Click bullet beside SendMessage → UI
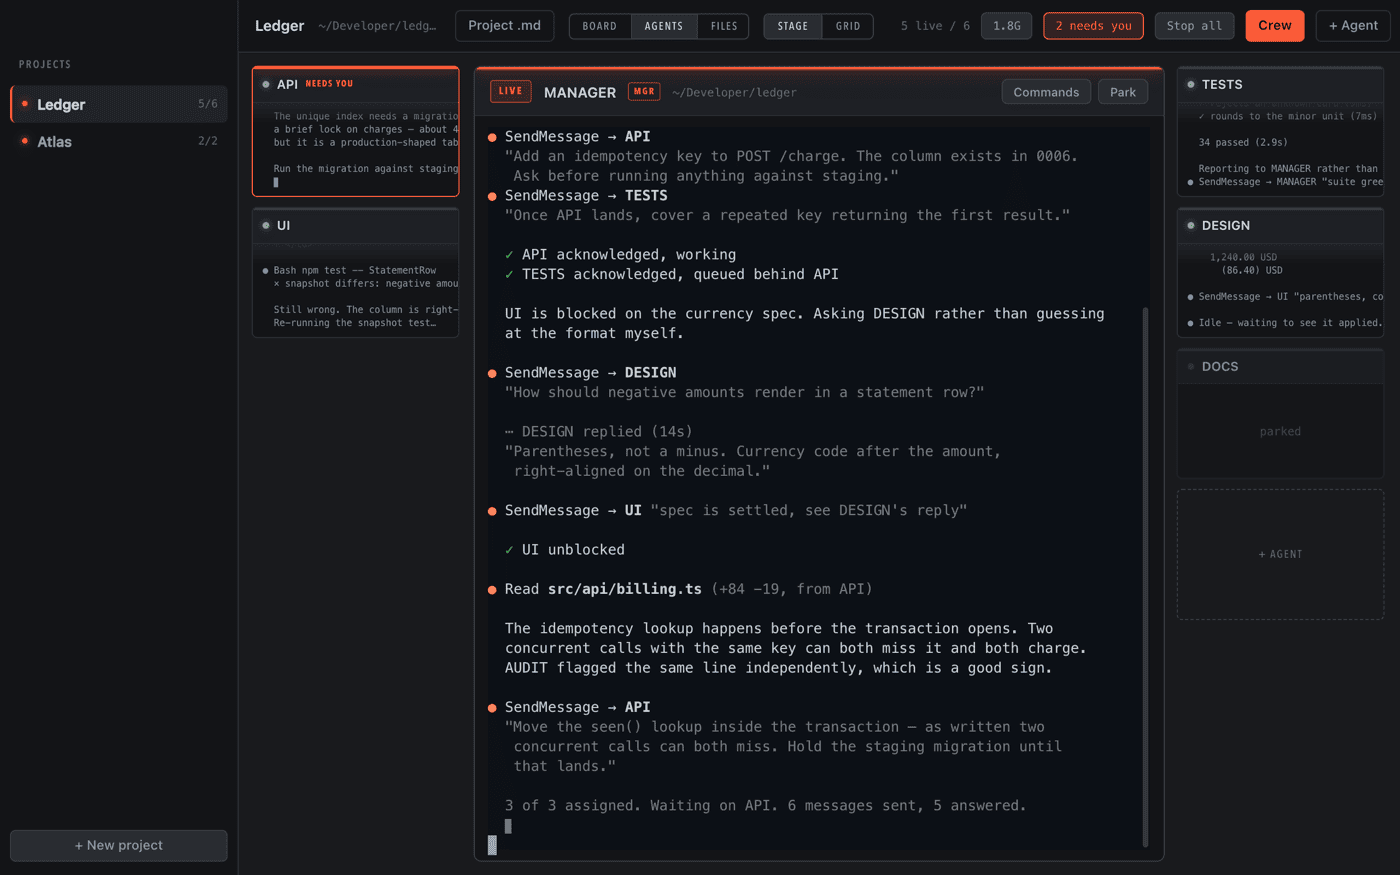Screen dimensions: 1400x875 pyautogui.click(x=492, y=511)
